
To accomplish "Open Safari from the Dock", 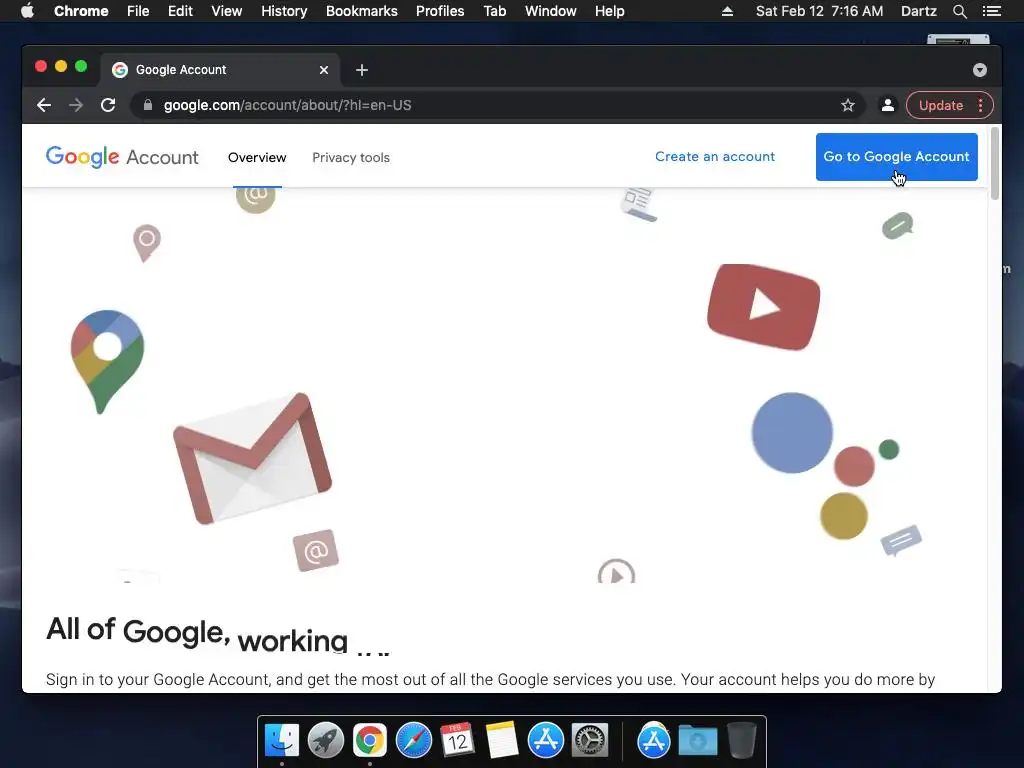I will pos(414,741).
